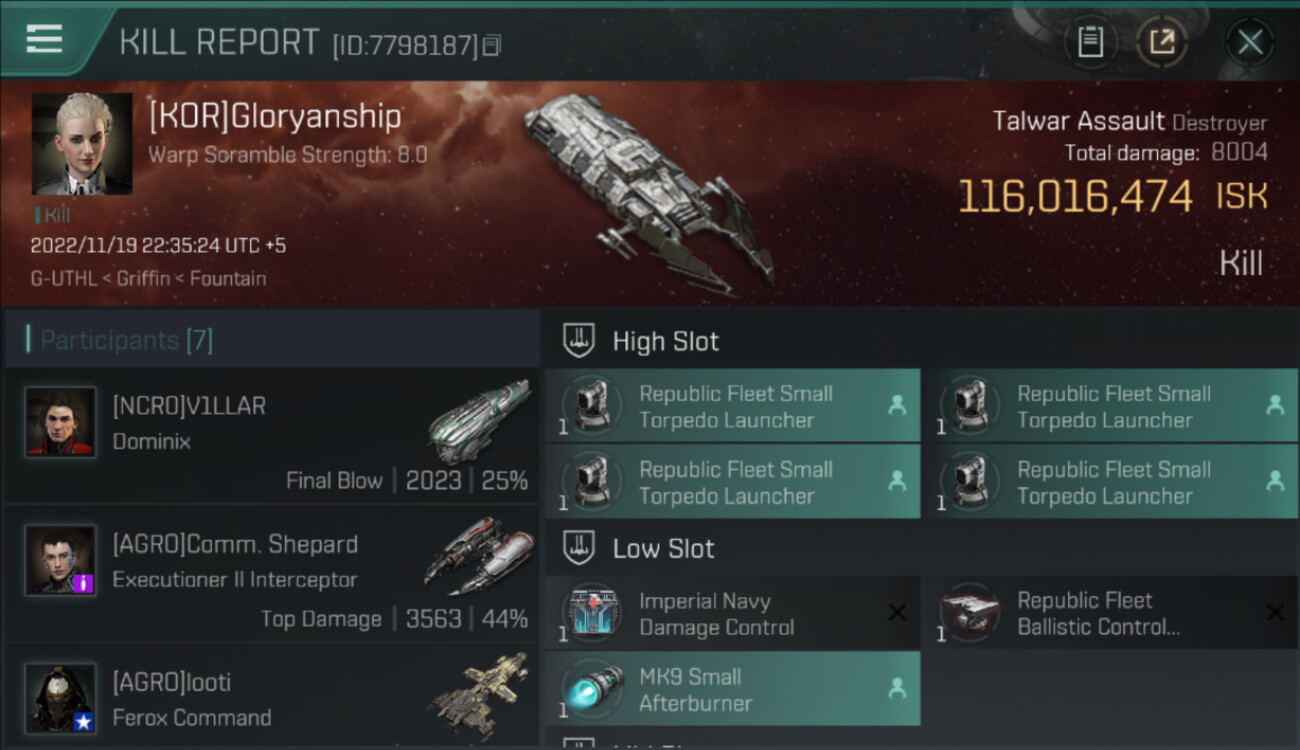Open the hamburger menu icon
Screen dimensions: 1300x750
coord(44,39)
